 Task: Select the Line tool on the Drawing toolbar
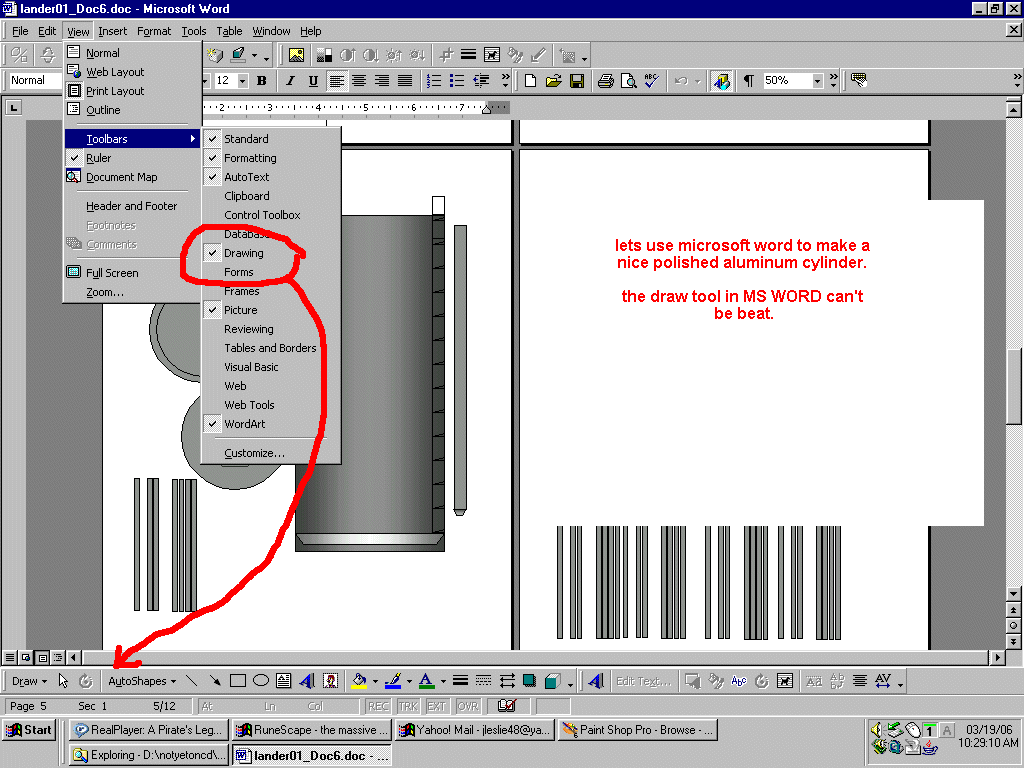191,681
